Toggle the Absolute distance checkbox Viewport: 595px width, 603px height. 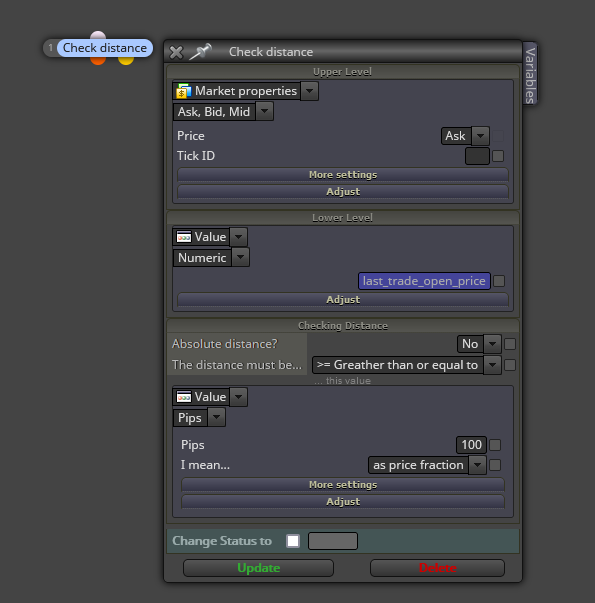[x=510, y=344]
